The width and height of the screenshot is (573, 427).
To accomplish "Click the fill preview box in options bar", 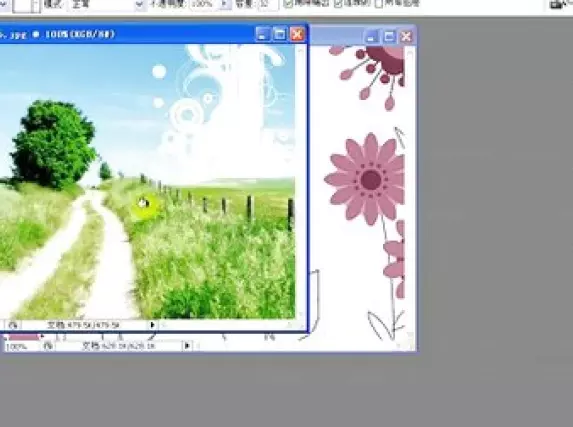I will pos(22,5).
